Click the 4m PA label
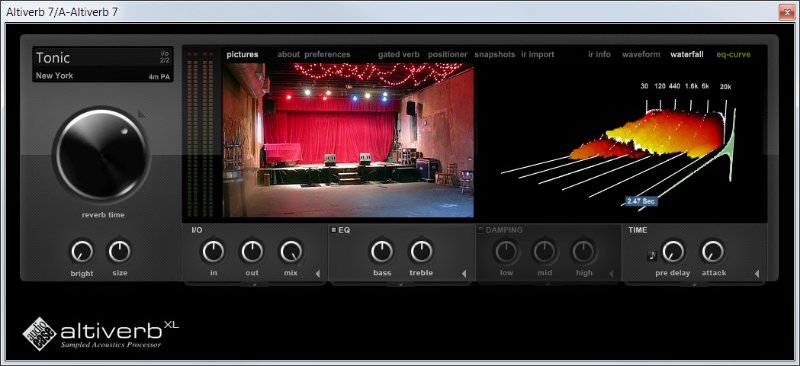 pyautogui.click(x=159, y=78)
